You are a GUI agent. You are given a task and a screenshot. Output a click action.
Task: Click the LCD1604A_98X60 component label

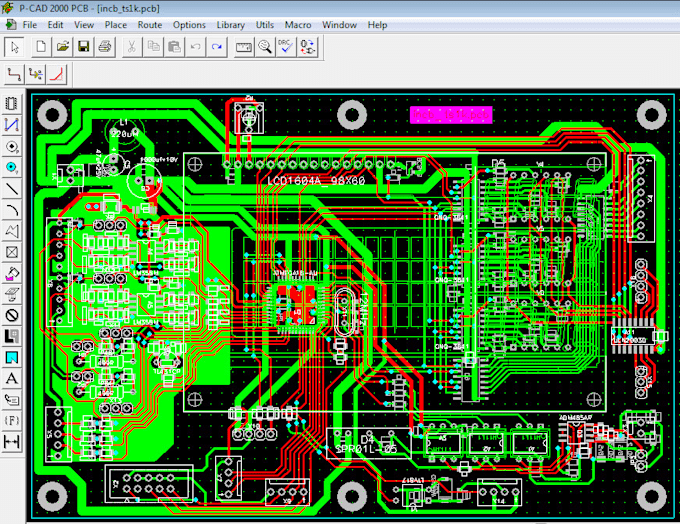316,180
